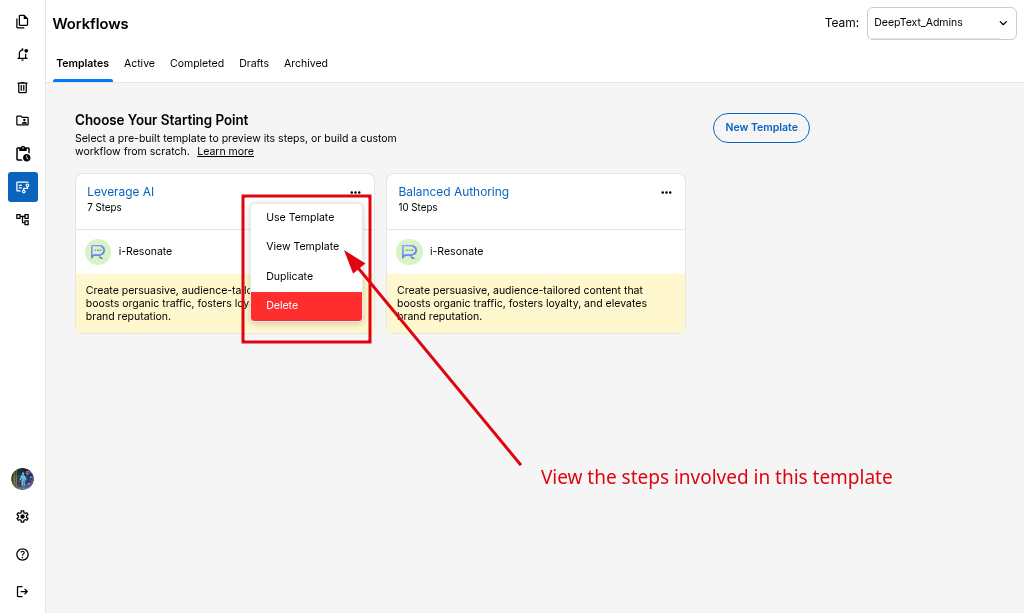Open the help question mark icon
The height and width of the screenshot is (613, 1024).
22,554
